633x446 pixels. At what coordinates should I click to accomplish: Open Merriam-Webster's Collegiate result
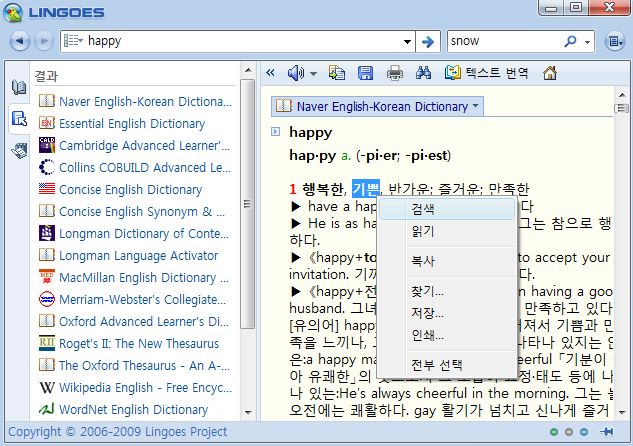[132, 299]
